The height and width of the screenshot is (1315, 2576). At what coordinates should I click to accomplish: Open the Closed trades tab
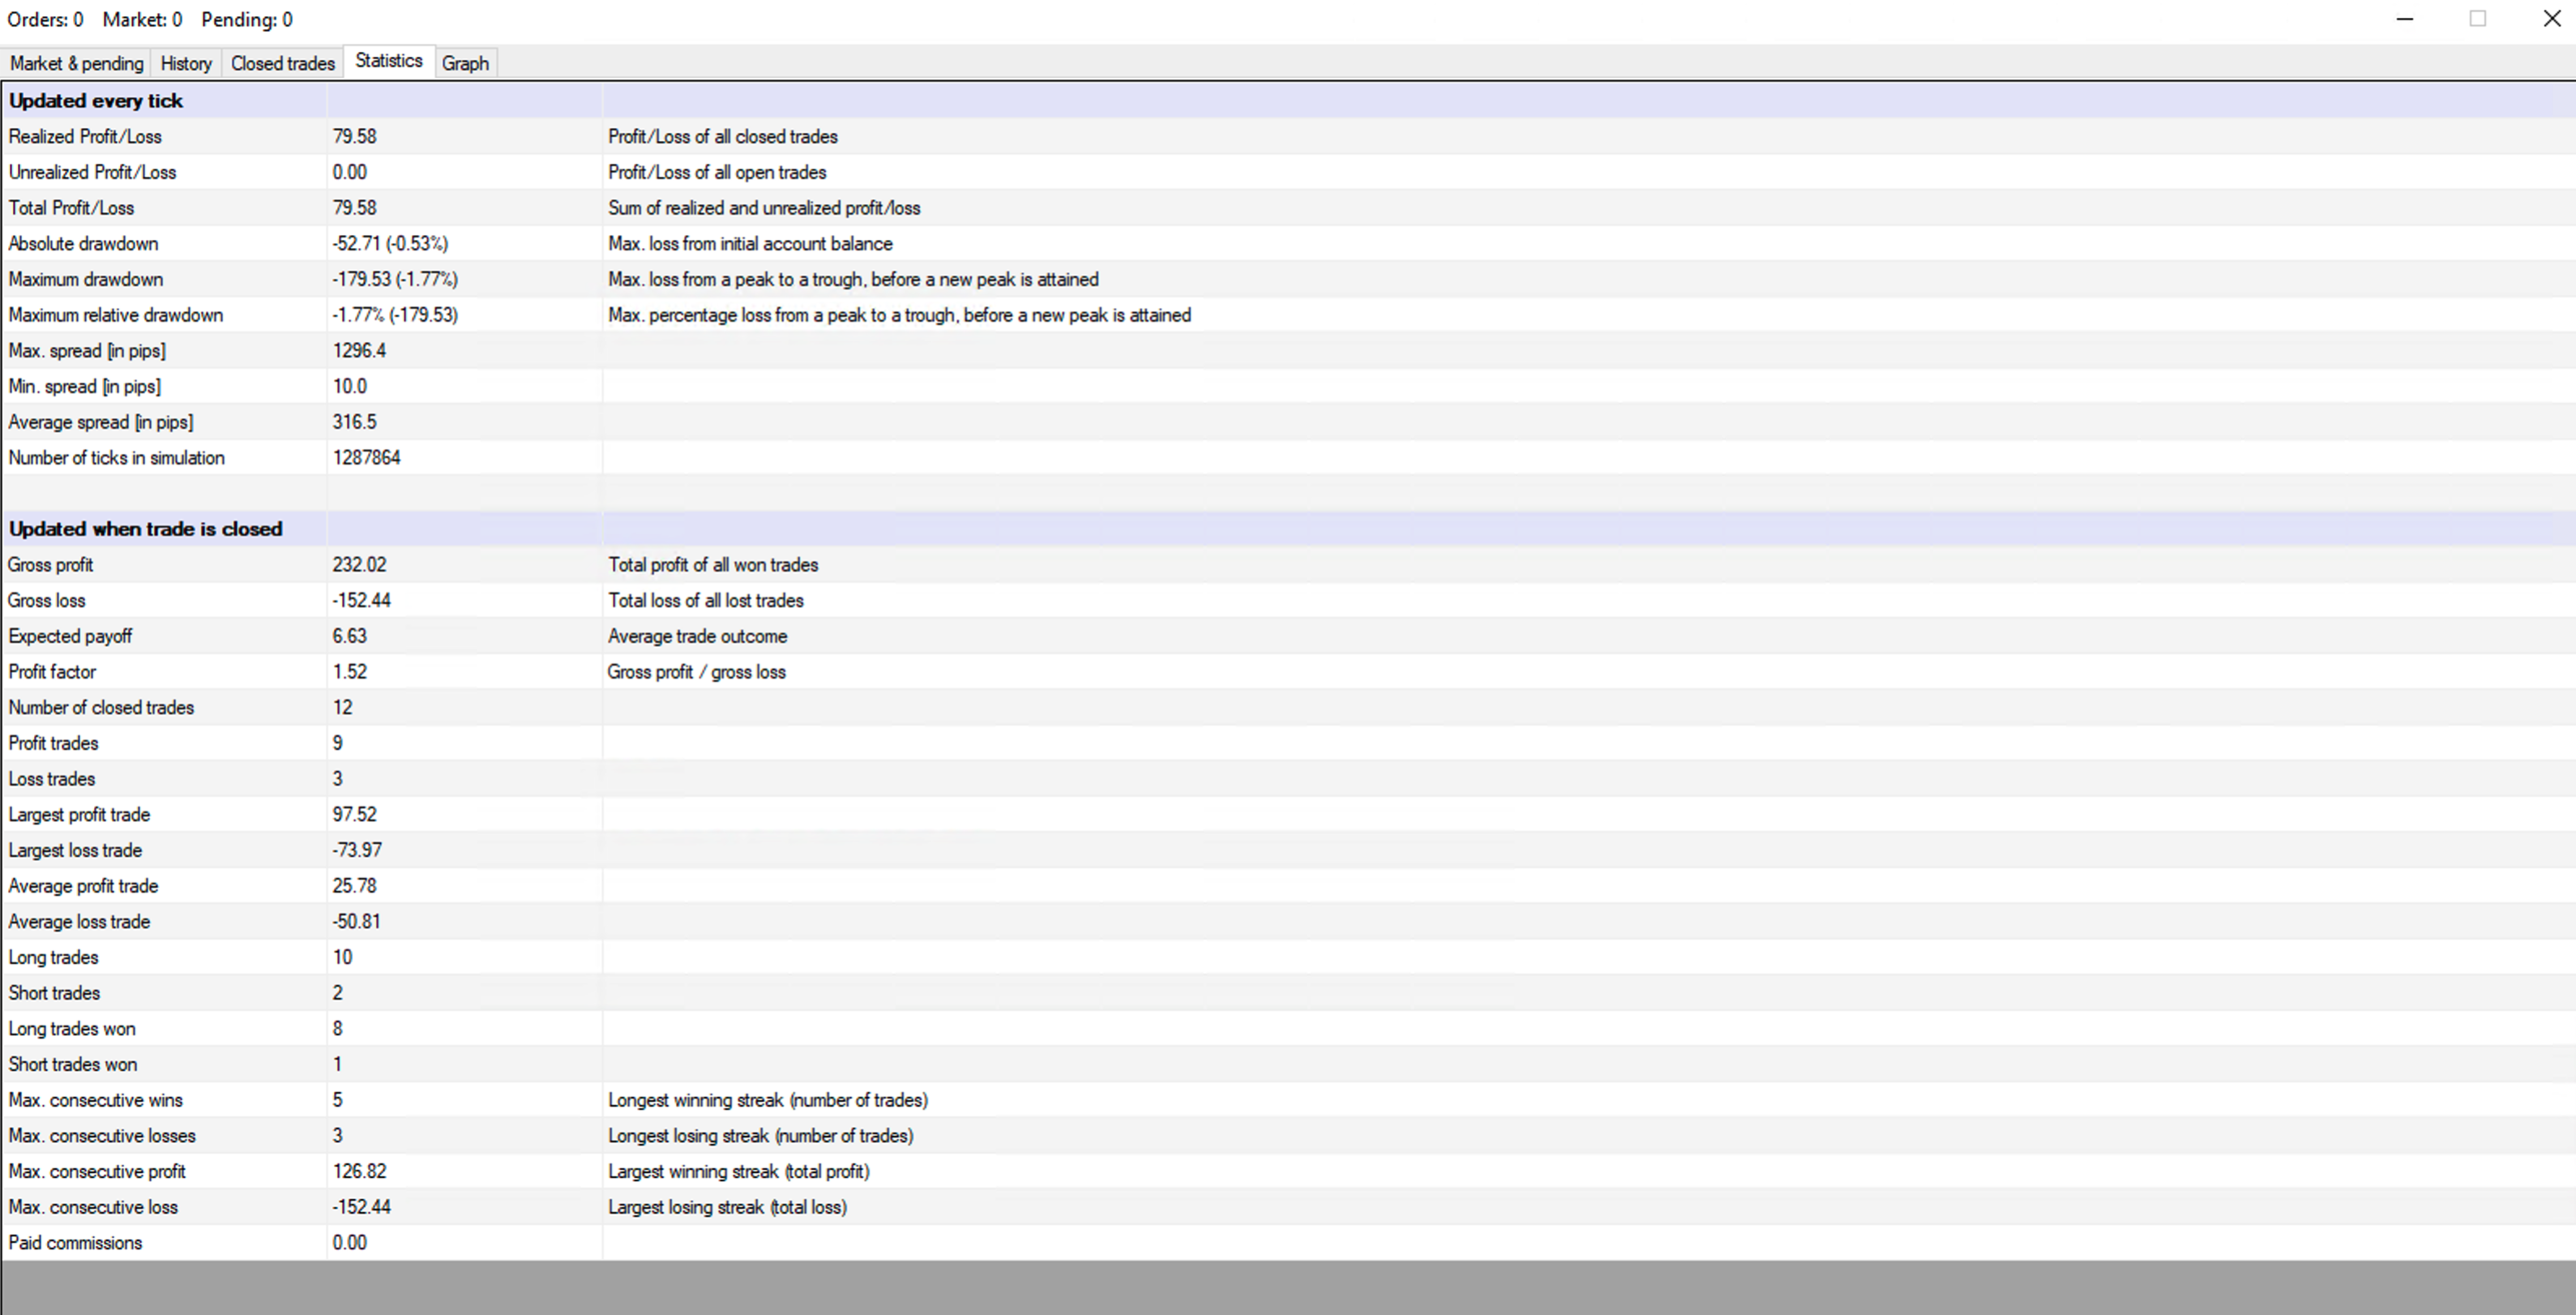click(x=283, y=63)
